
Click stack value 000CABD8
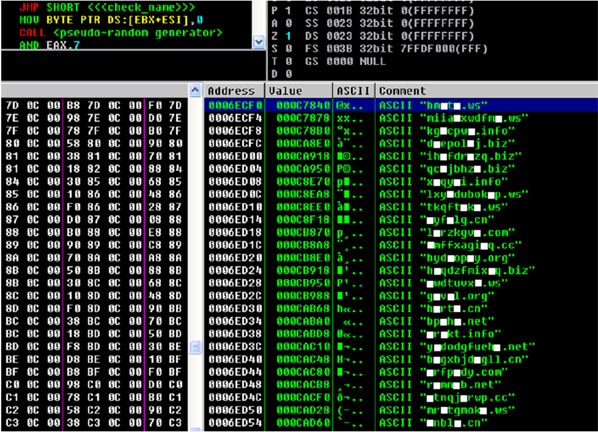point(303,334)
